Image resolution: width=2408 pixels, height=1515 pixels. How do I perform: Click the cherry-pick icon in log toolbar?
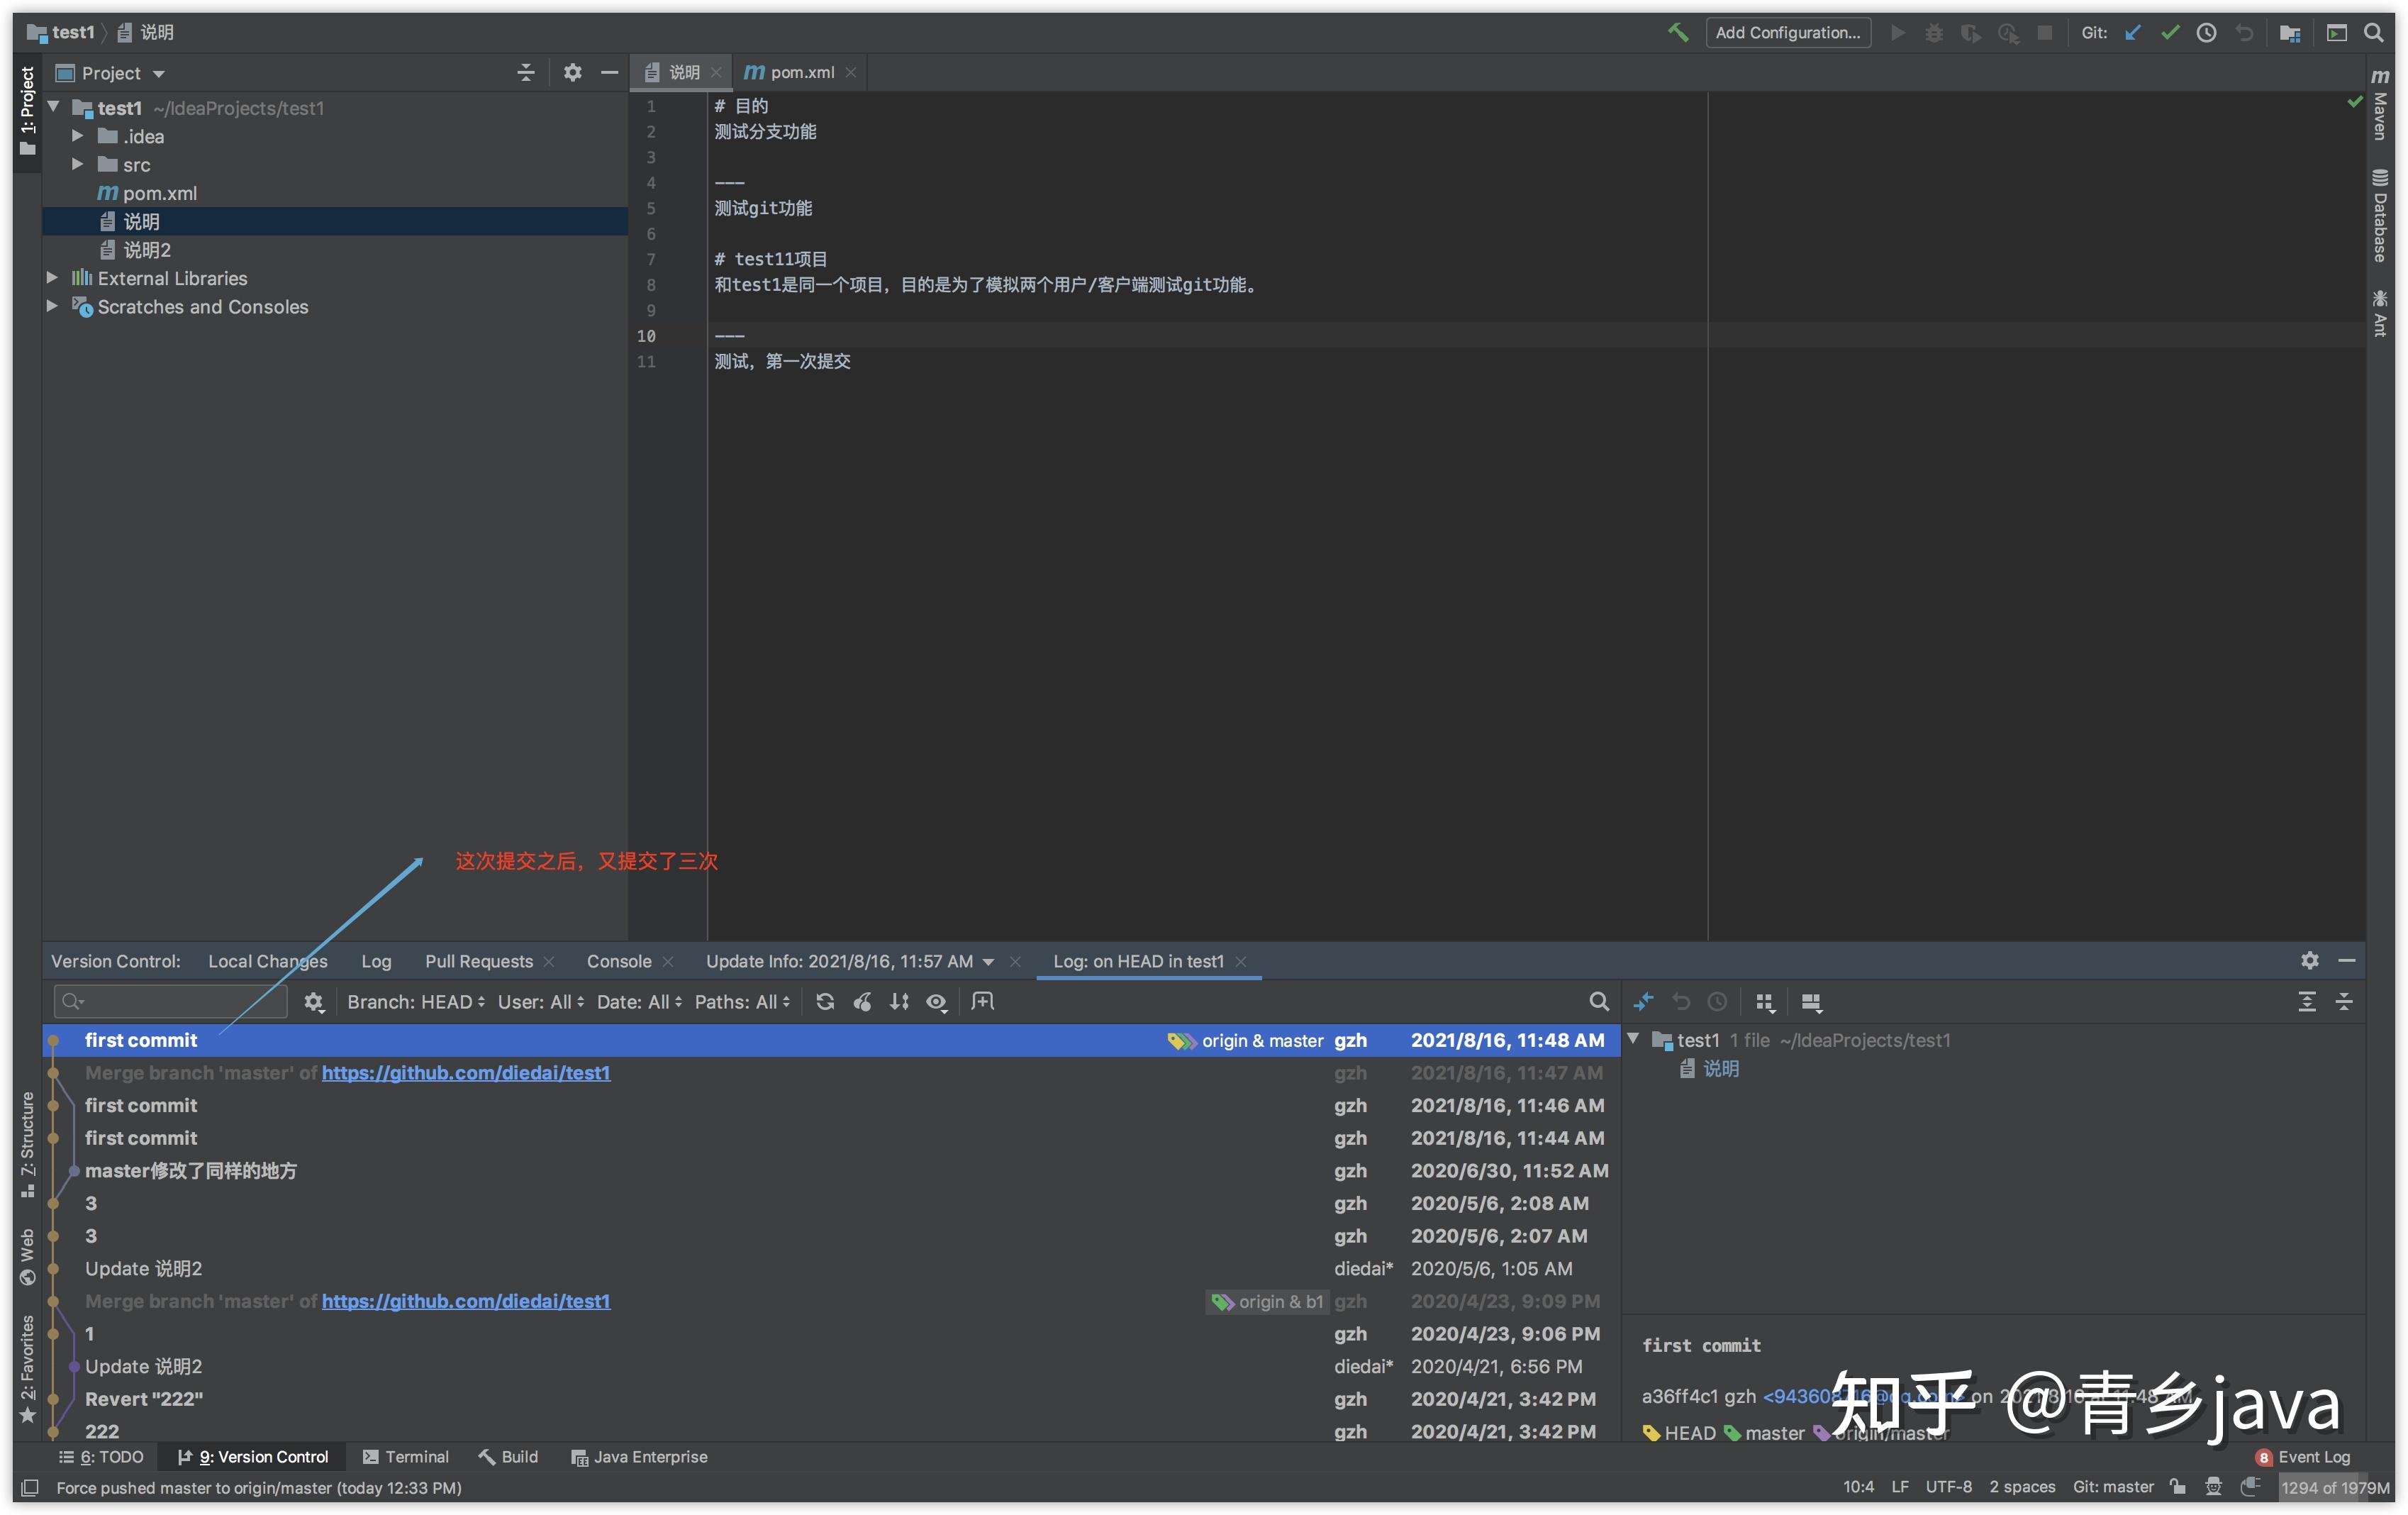(x=862, y=1002)
